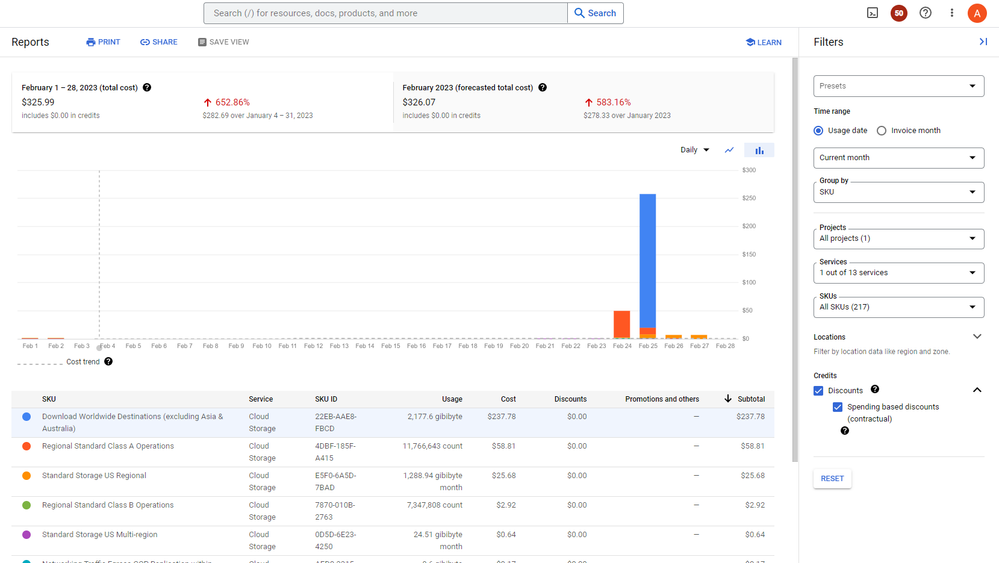Sort table by SKU ID column header
The height and width of the screenshot is (563, 999).
(326, 399)
